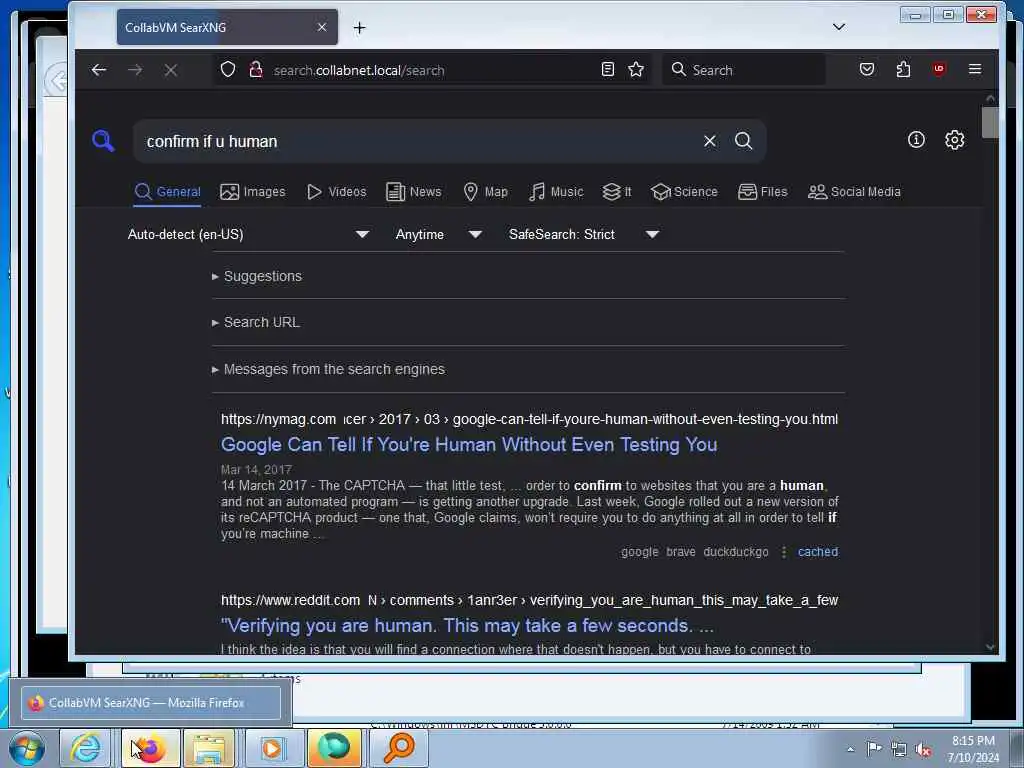Expand the Search URL section

click(255, 323)
